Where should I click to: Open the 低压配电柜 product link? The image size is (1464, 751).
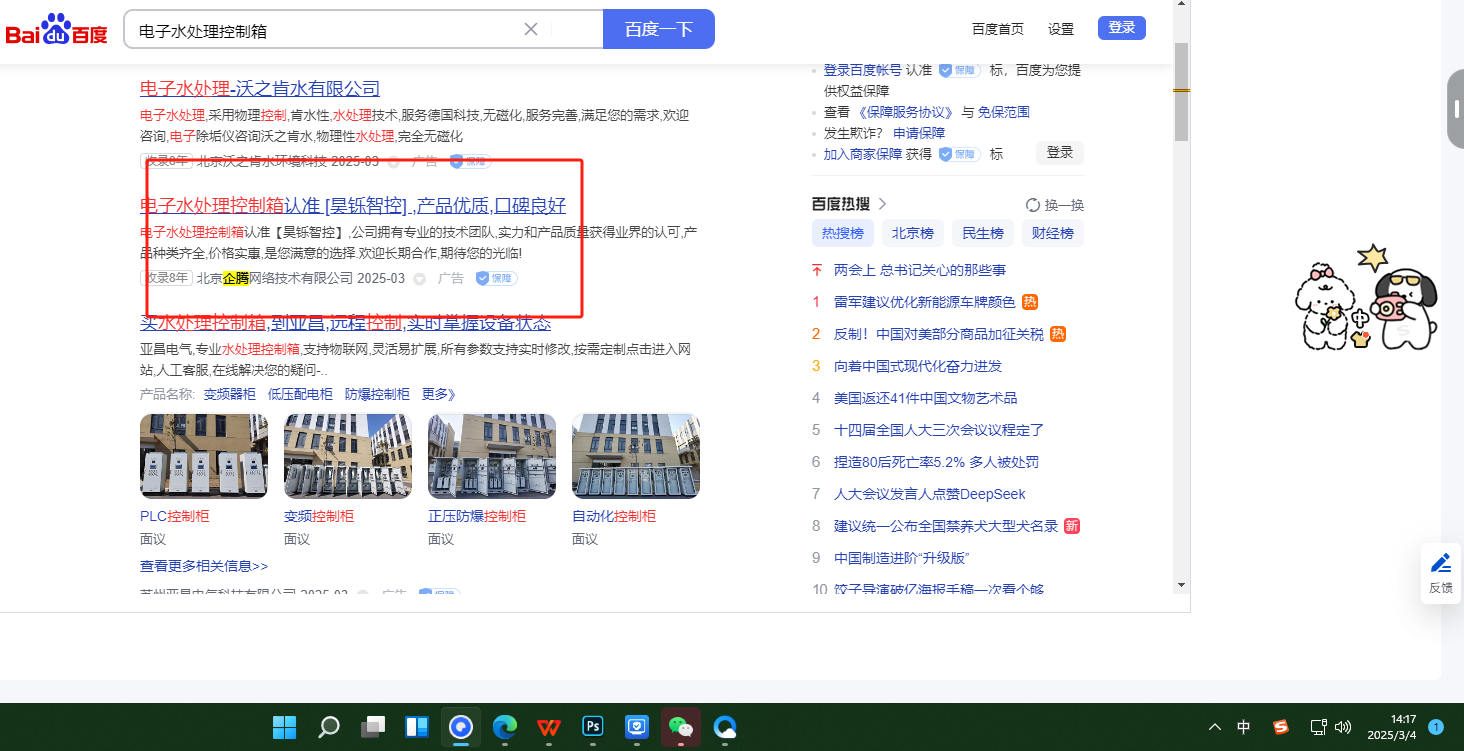tap(300, 394)
